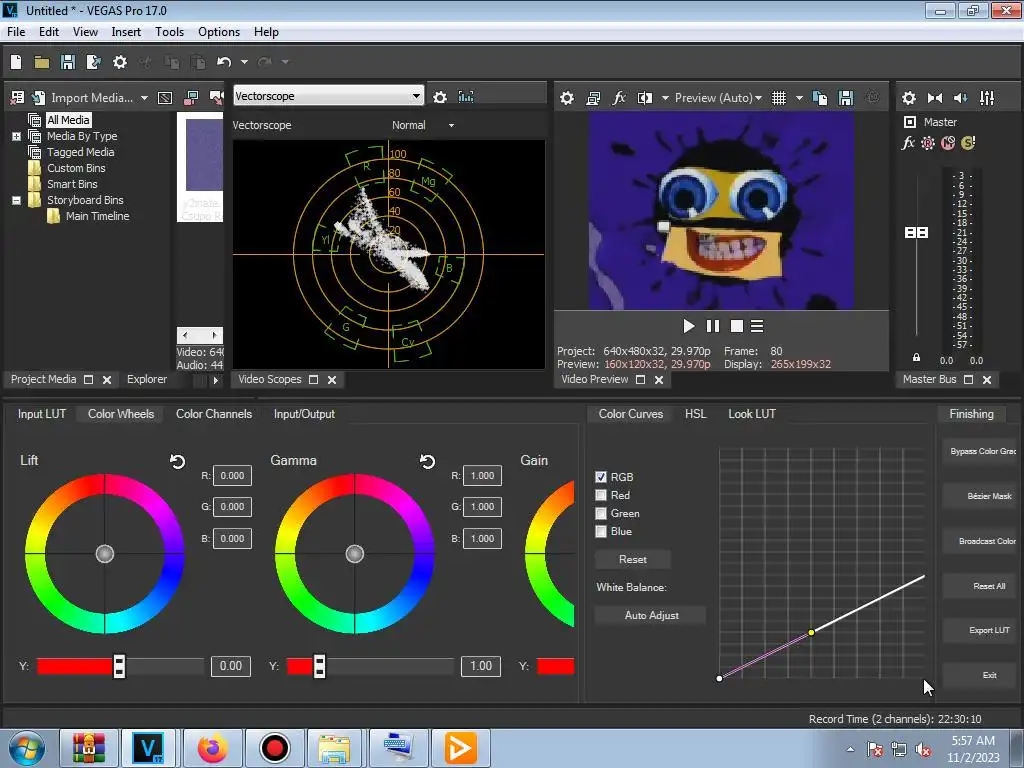Click the curves Reset button

[x=633, y=560]
